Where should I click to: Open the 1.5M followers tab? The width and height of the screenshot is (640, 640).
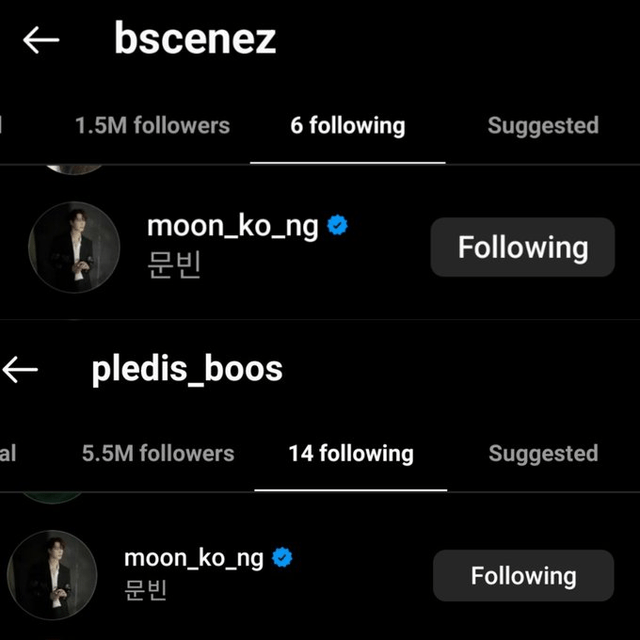click(152, 126)
